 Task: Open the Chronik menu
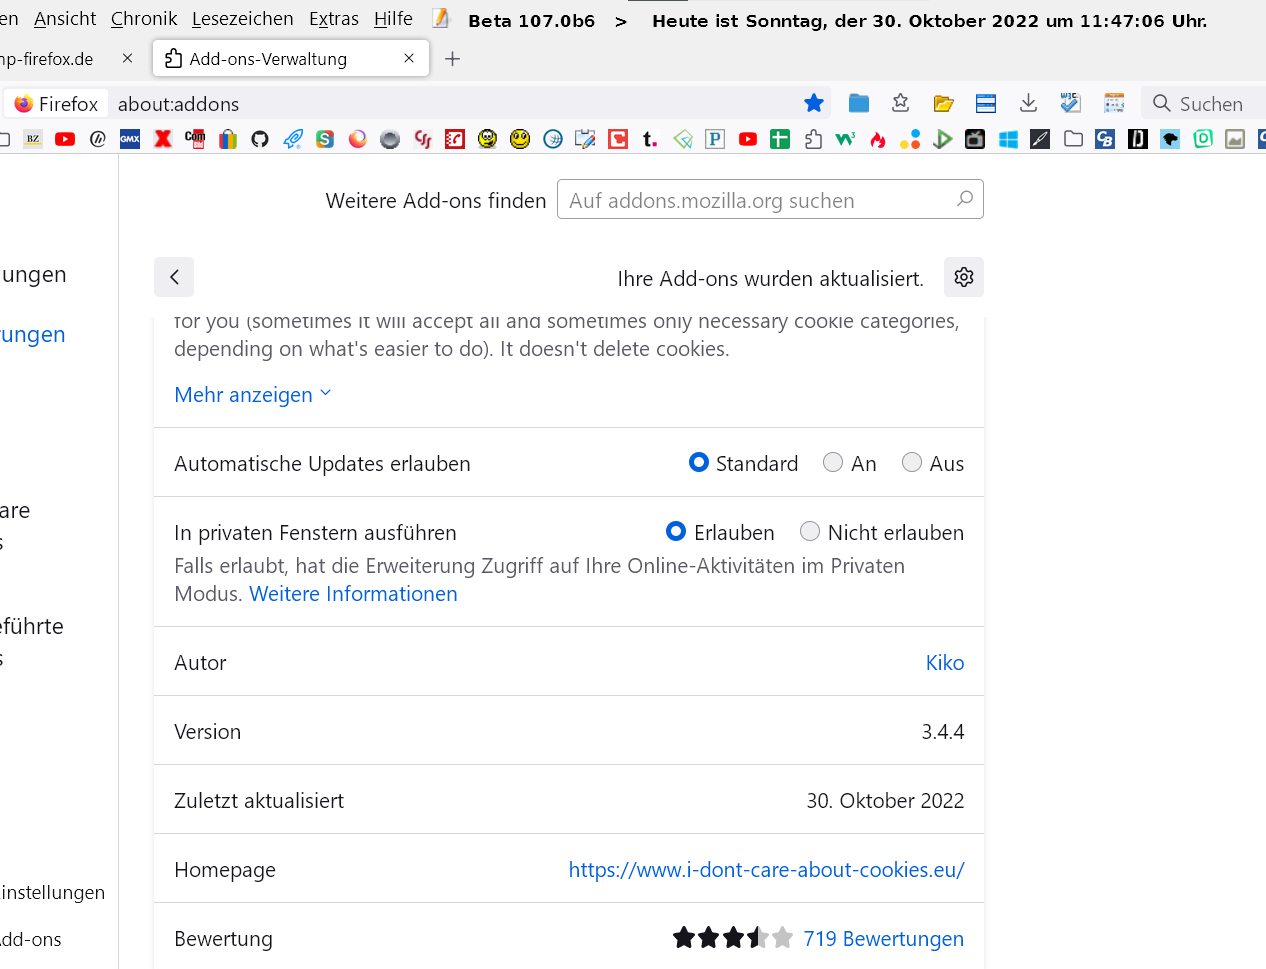click(x=144, y=19)
